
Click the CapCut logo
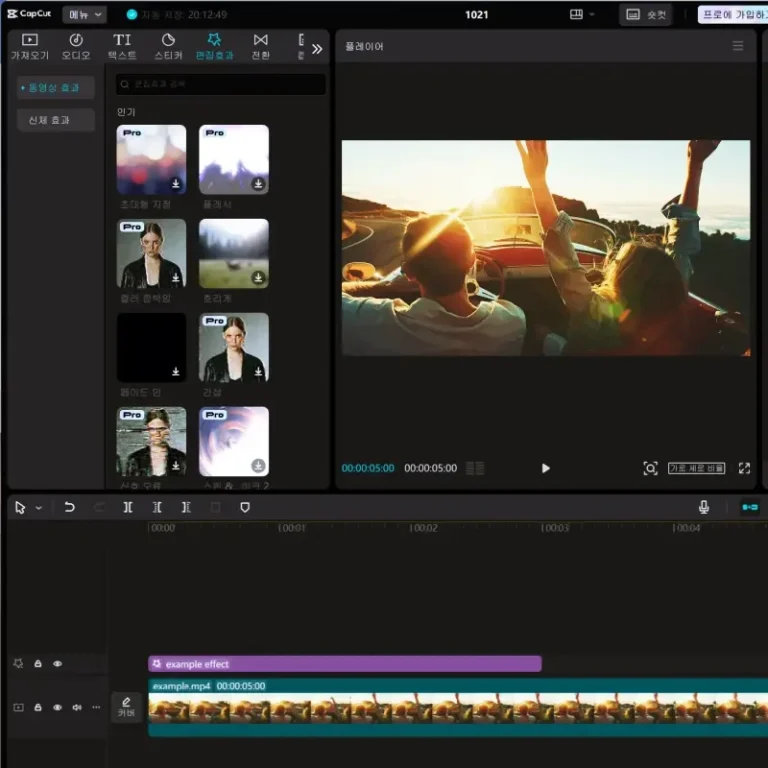[29, 14]
